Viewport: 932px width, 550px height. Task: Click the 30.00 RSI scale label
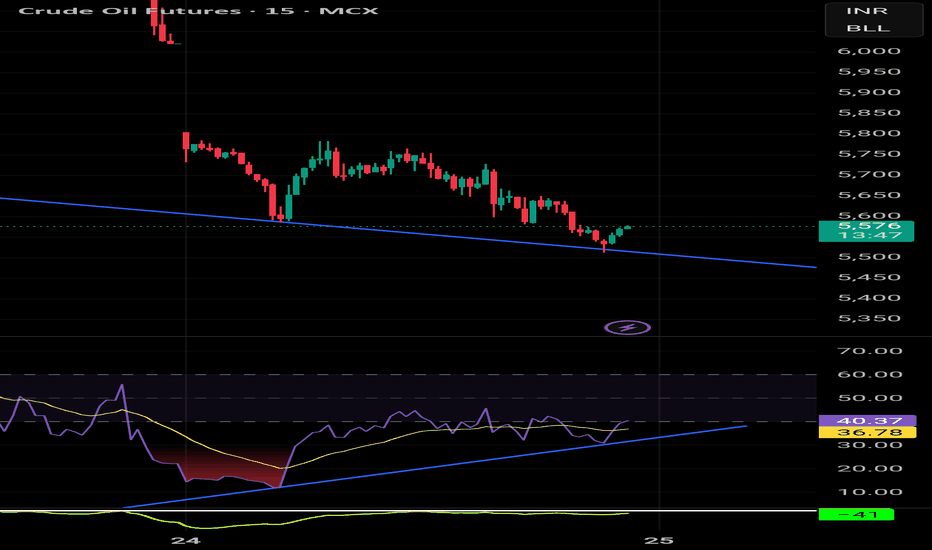(x=870, y=445)
